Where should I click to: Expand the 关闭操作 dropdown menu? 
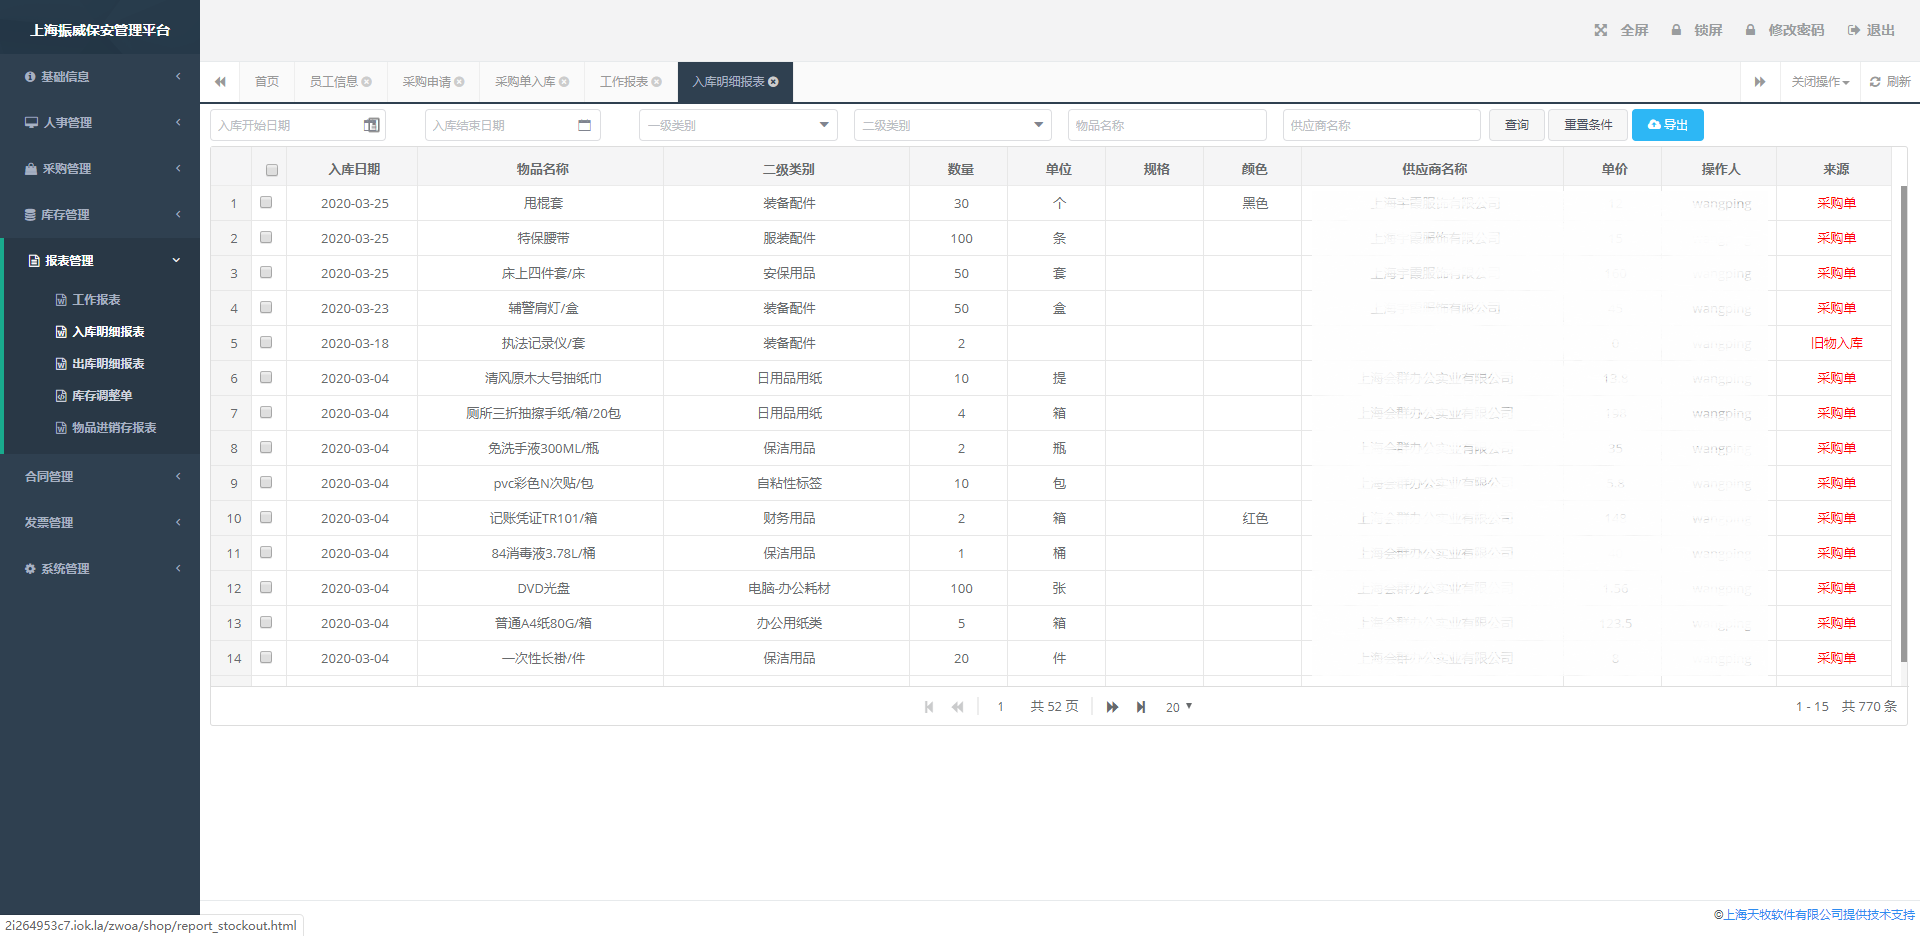coord(1820,82)
